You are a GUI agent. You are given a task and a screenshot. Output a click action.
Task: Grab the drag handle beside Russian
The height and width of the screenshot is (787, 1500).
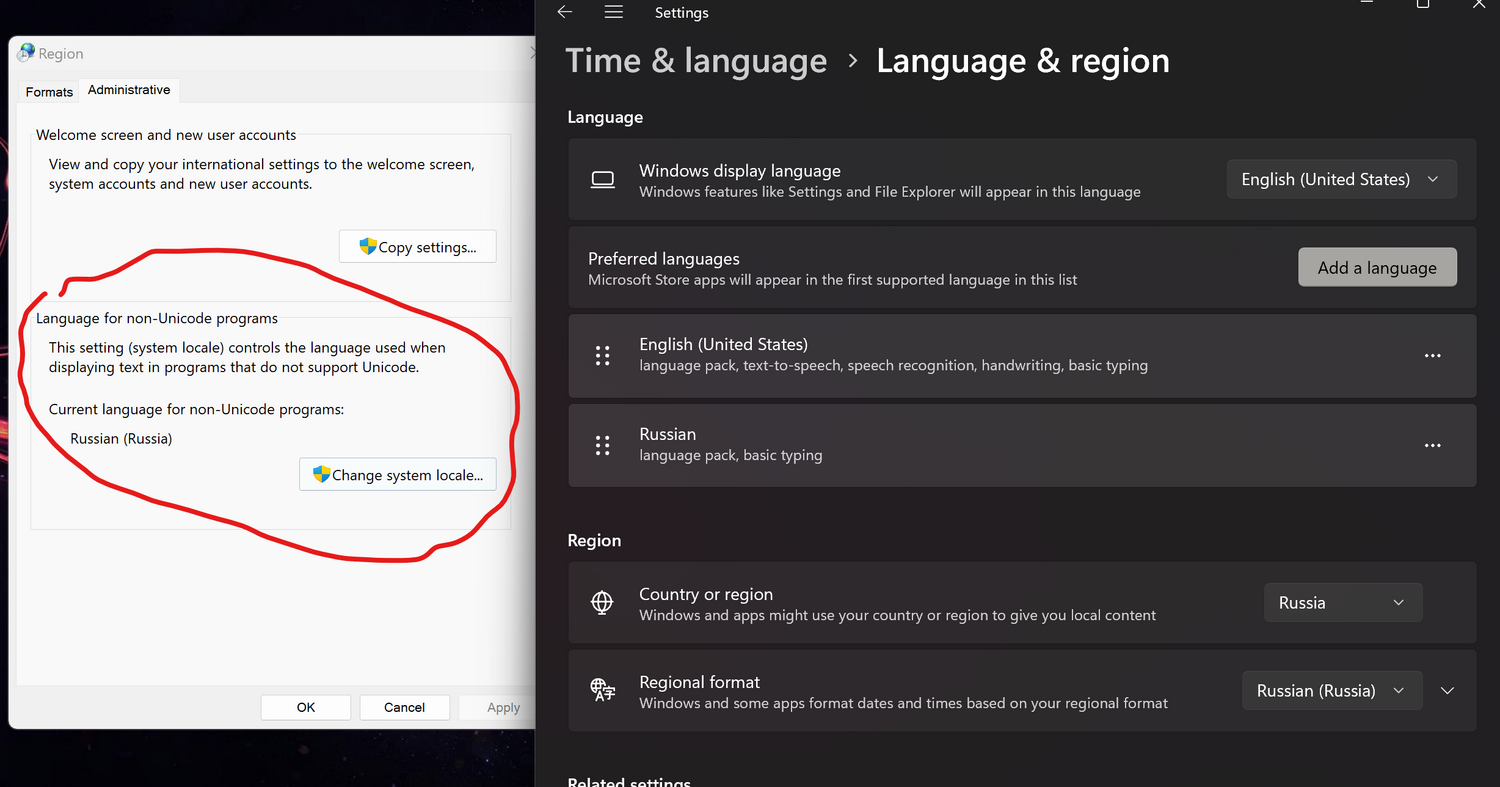click(602, 446)
